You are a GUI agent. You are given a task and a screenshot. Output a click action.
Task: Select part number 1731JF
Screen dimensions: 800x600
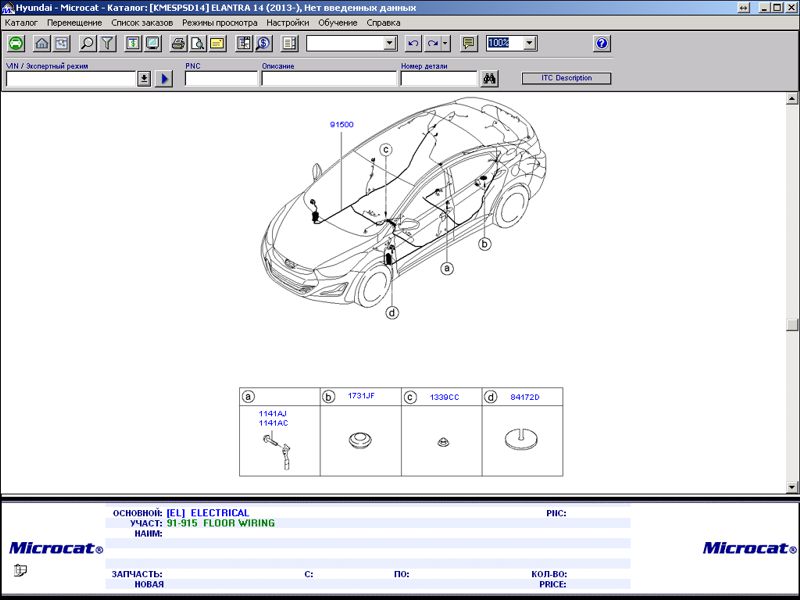coord(361,395)
